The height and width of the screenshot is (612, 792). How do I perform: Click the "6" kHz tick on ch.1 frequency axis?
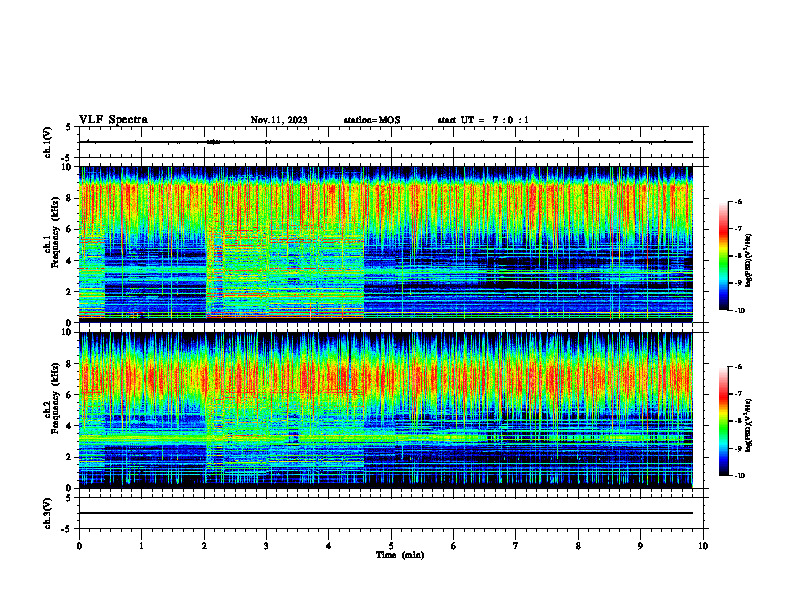pyautogui.click(x=69, y=229)
